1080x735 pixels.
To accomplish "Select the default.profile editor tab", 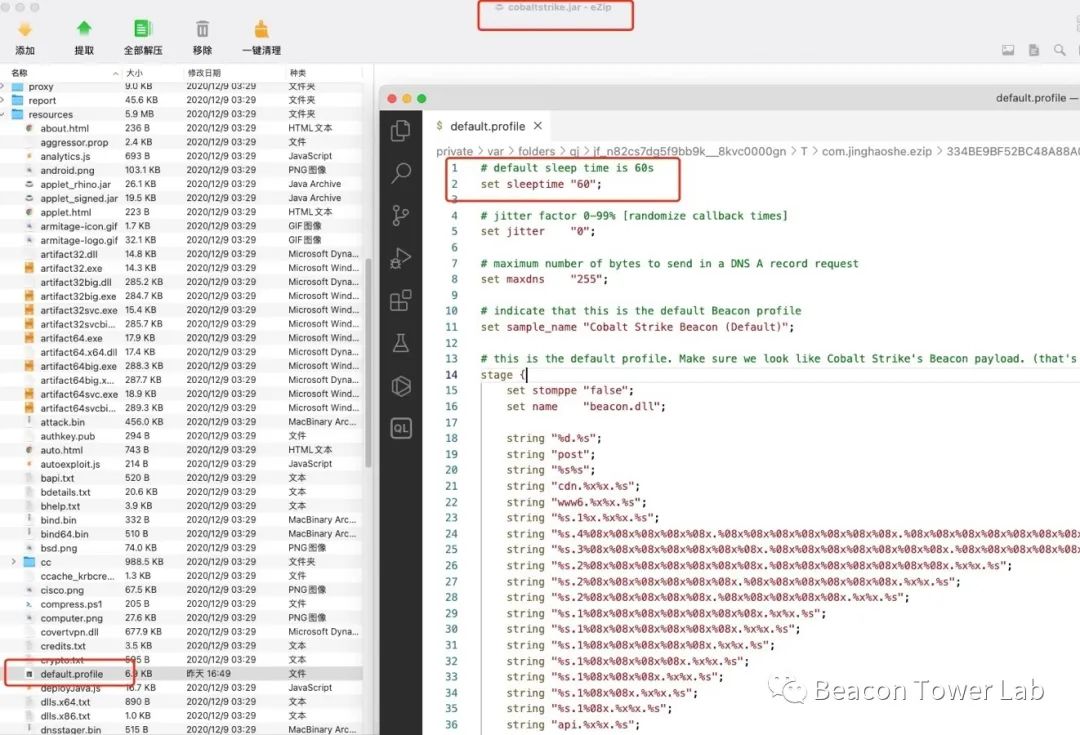I will click(x=487, y=126).
